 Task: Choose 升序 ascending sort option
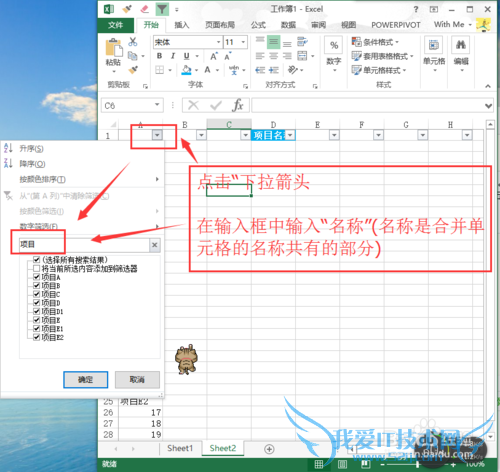31,148
